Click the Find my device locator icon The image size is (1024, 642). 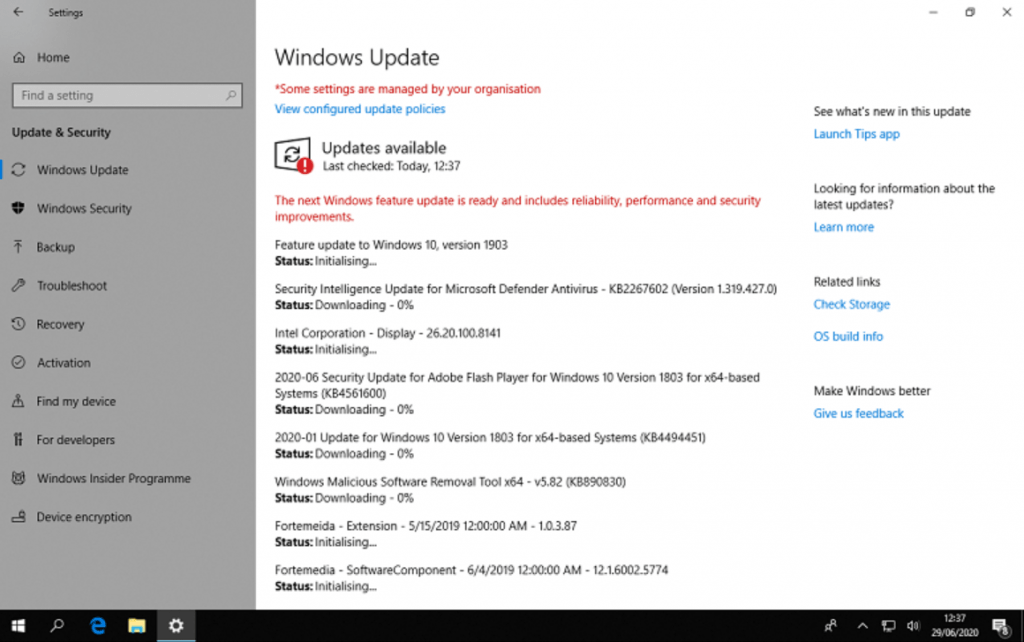[18, 401]
